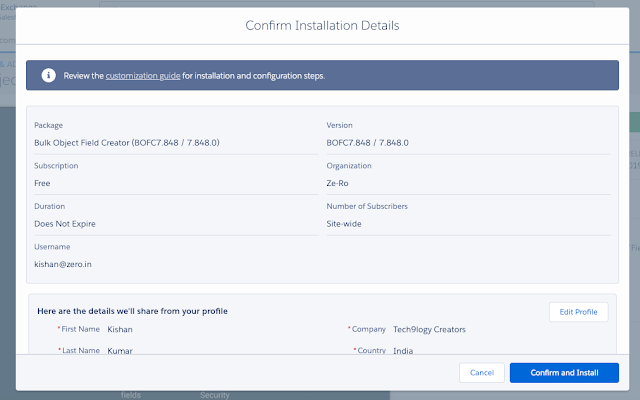Viewport: 640px width, 400px height.
Task: Click the First Name value Kishan
Action: point(120,329)
